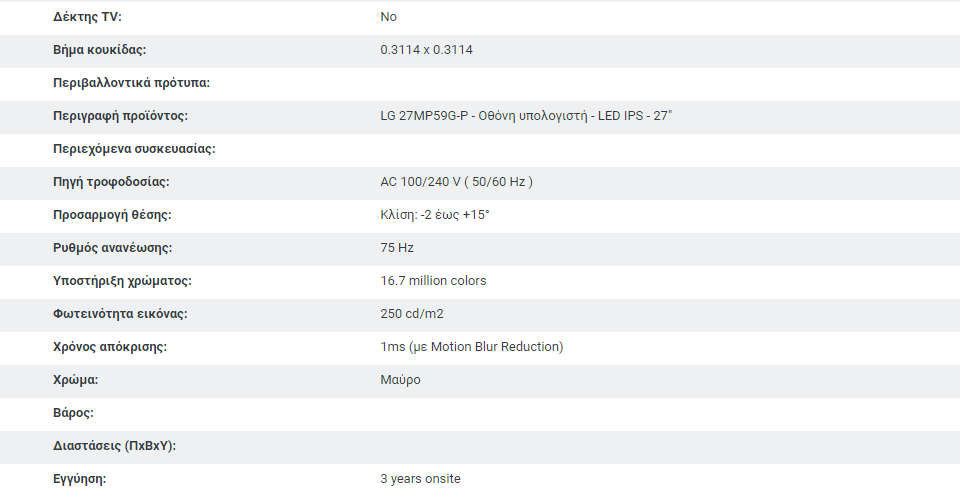Viewport: 963px width, 500px height.
Task: Click the Πηγή τροφοδοσίας label
Action: point(111,182)
